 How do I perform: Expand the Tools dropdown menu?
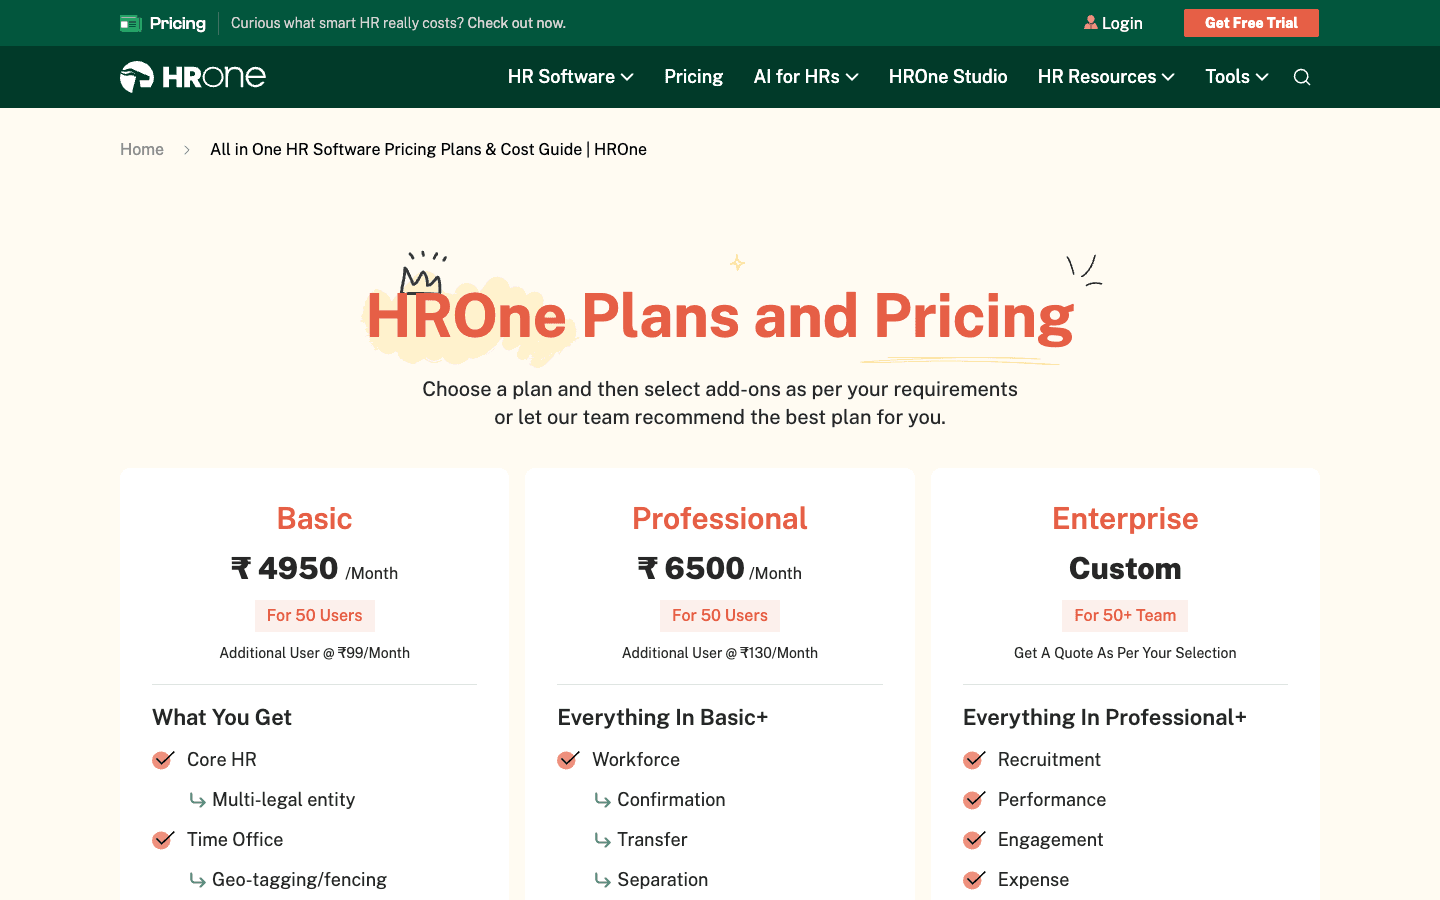(x=1237, y=77)
